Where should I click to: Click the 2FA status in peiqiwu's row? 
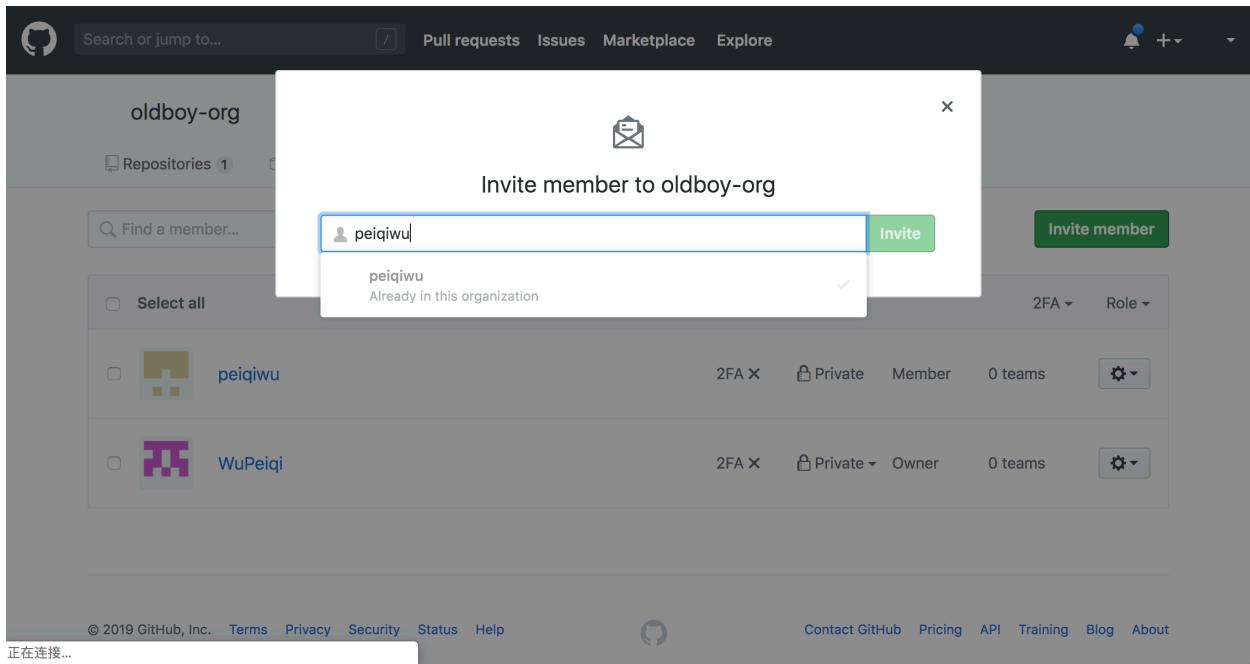click(x=739, y=375)
